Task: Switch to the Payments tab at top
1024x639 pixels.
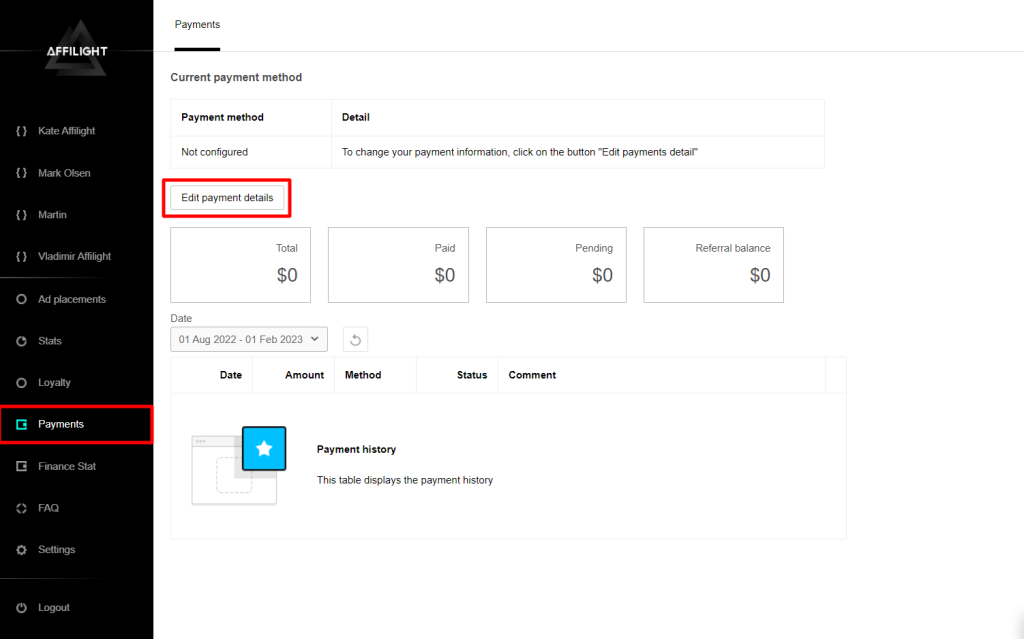Action: 197,24
